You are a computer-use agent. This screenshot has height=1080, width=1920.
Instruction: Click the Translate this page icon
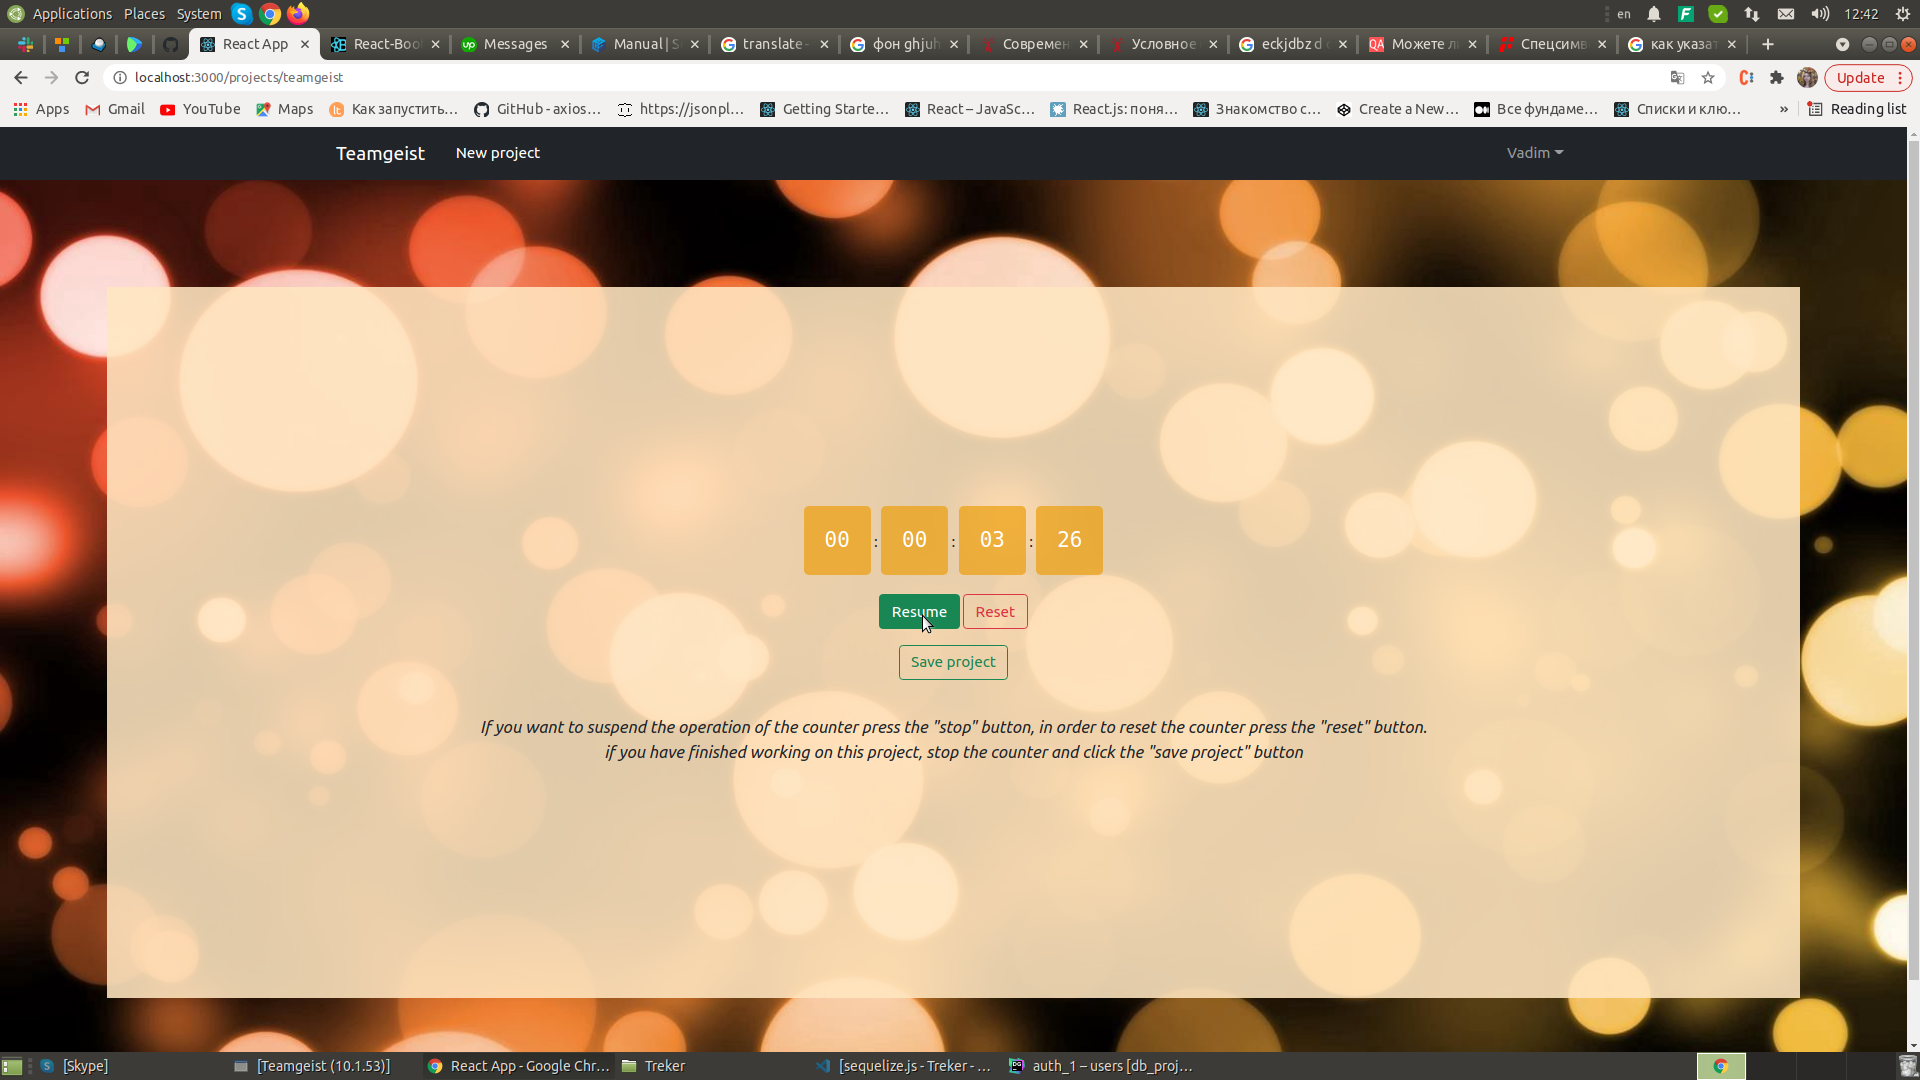coord(1678,77)
